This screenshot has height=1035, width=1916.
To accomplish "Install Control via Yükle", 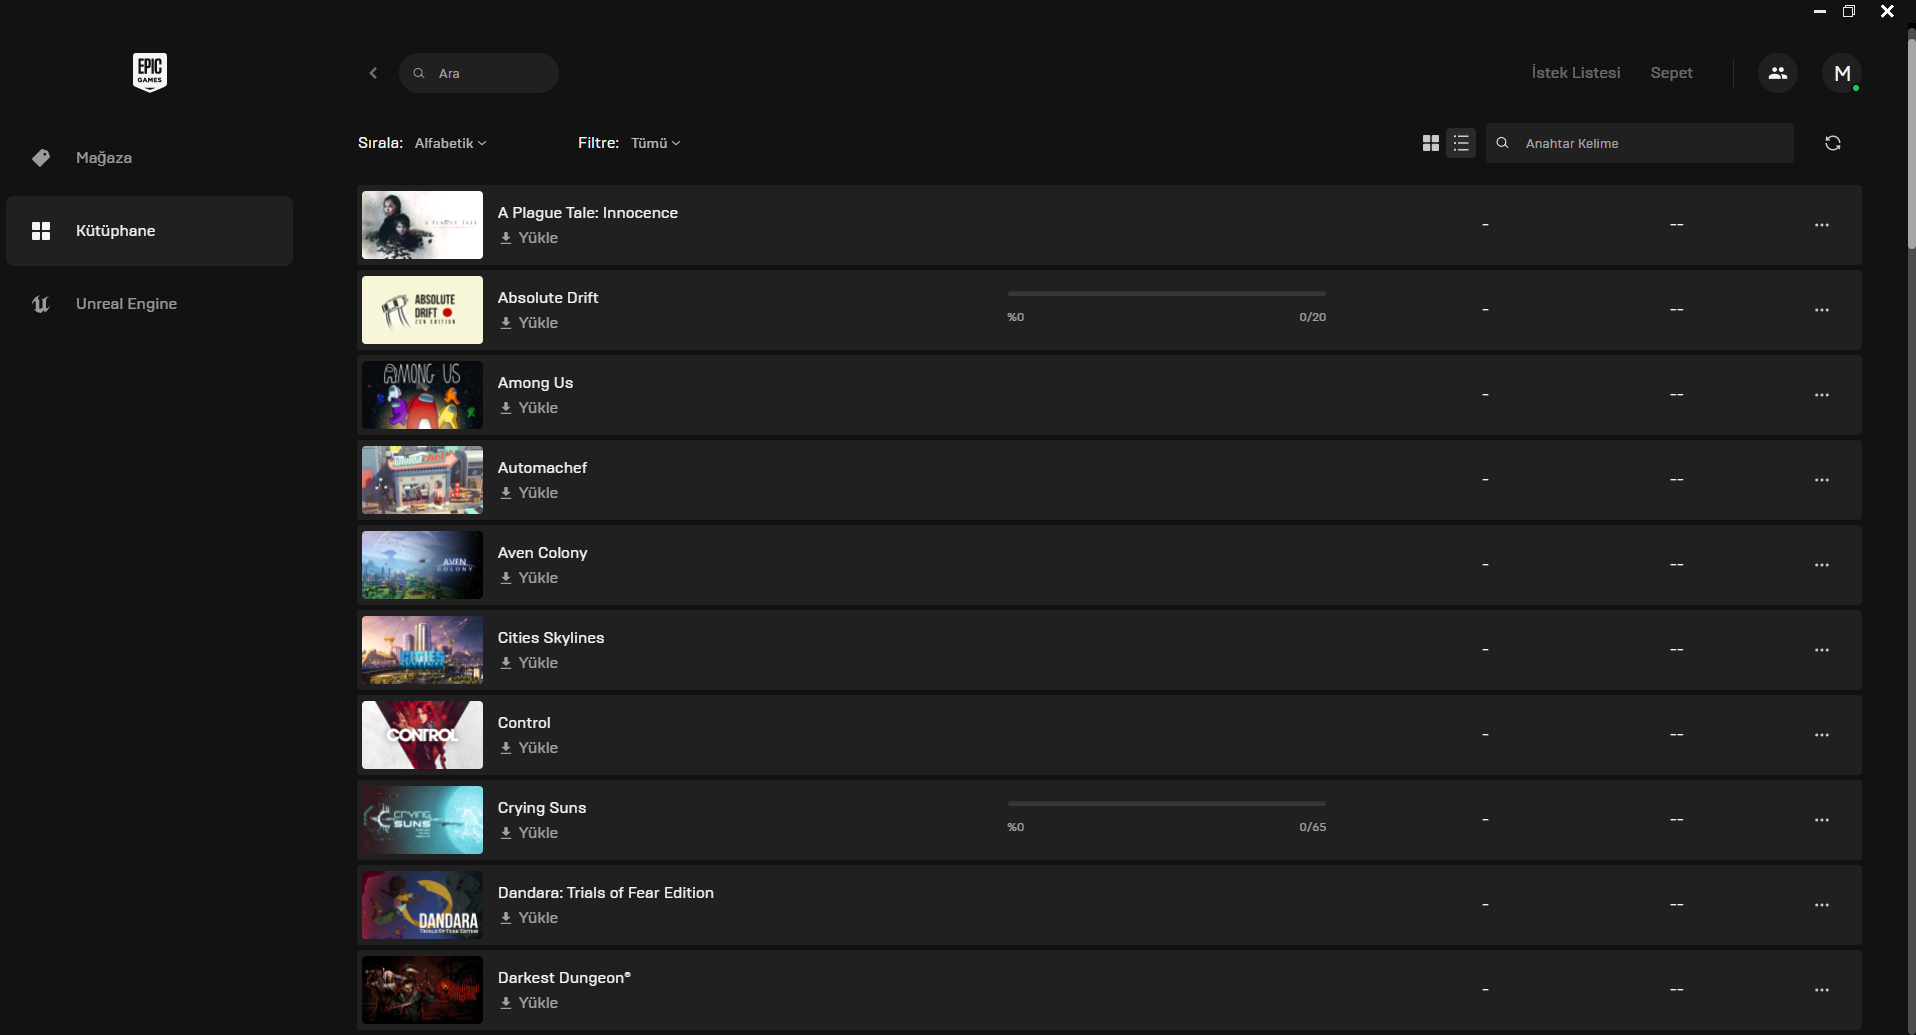I will (x=529, y=748).
